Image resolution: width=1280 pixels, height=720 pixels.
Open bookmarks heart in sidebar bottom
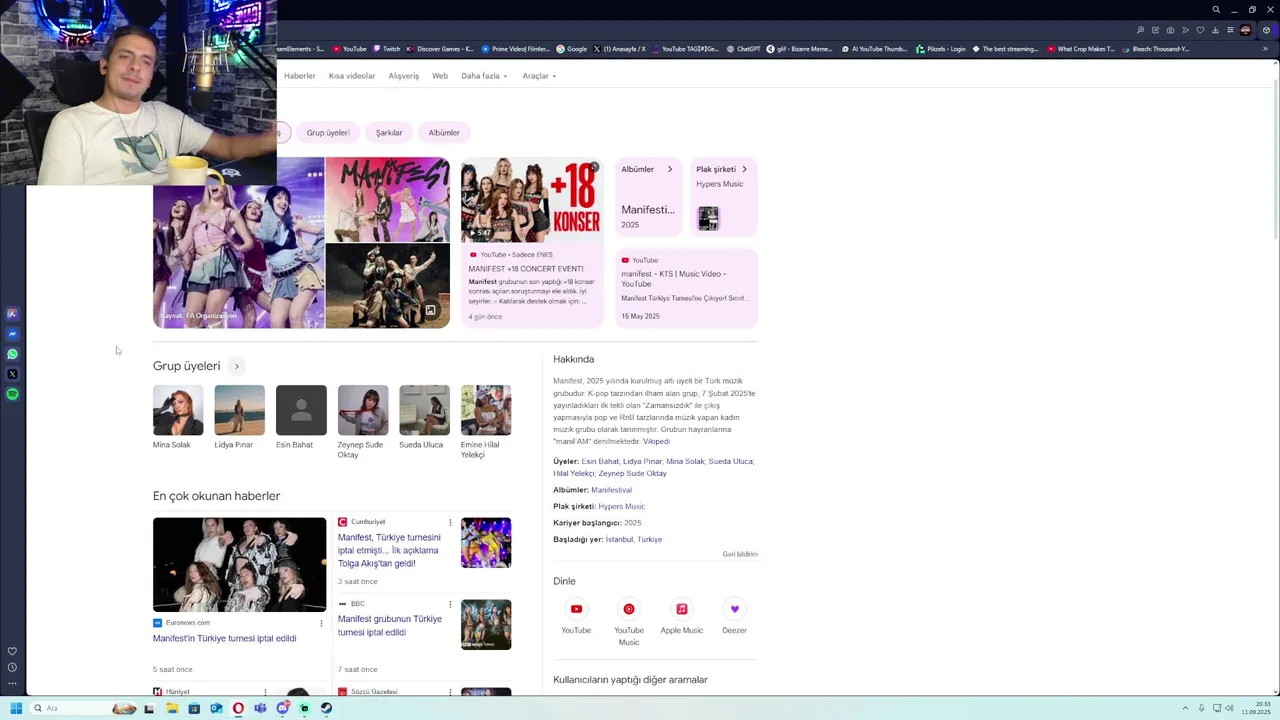[12, 651]
